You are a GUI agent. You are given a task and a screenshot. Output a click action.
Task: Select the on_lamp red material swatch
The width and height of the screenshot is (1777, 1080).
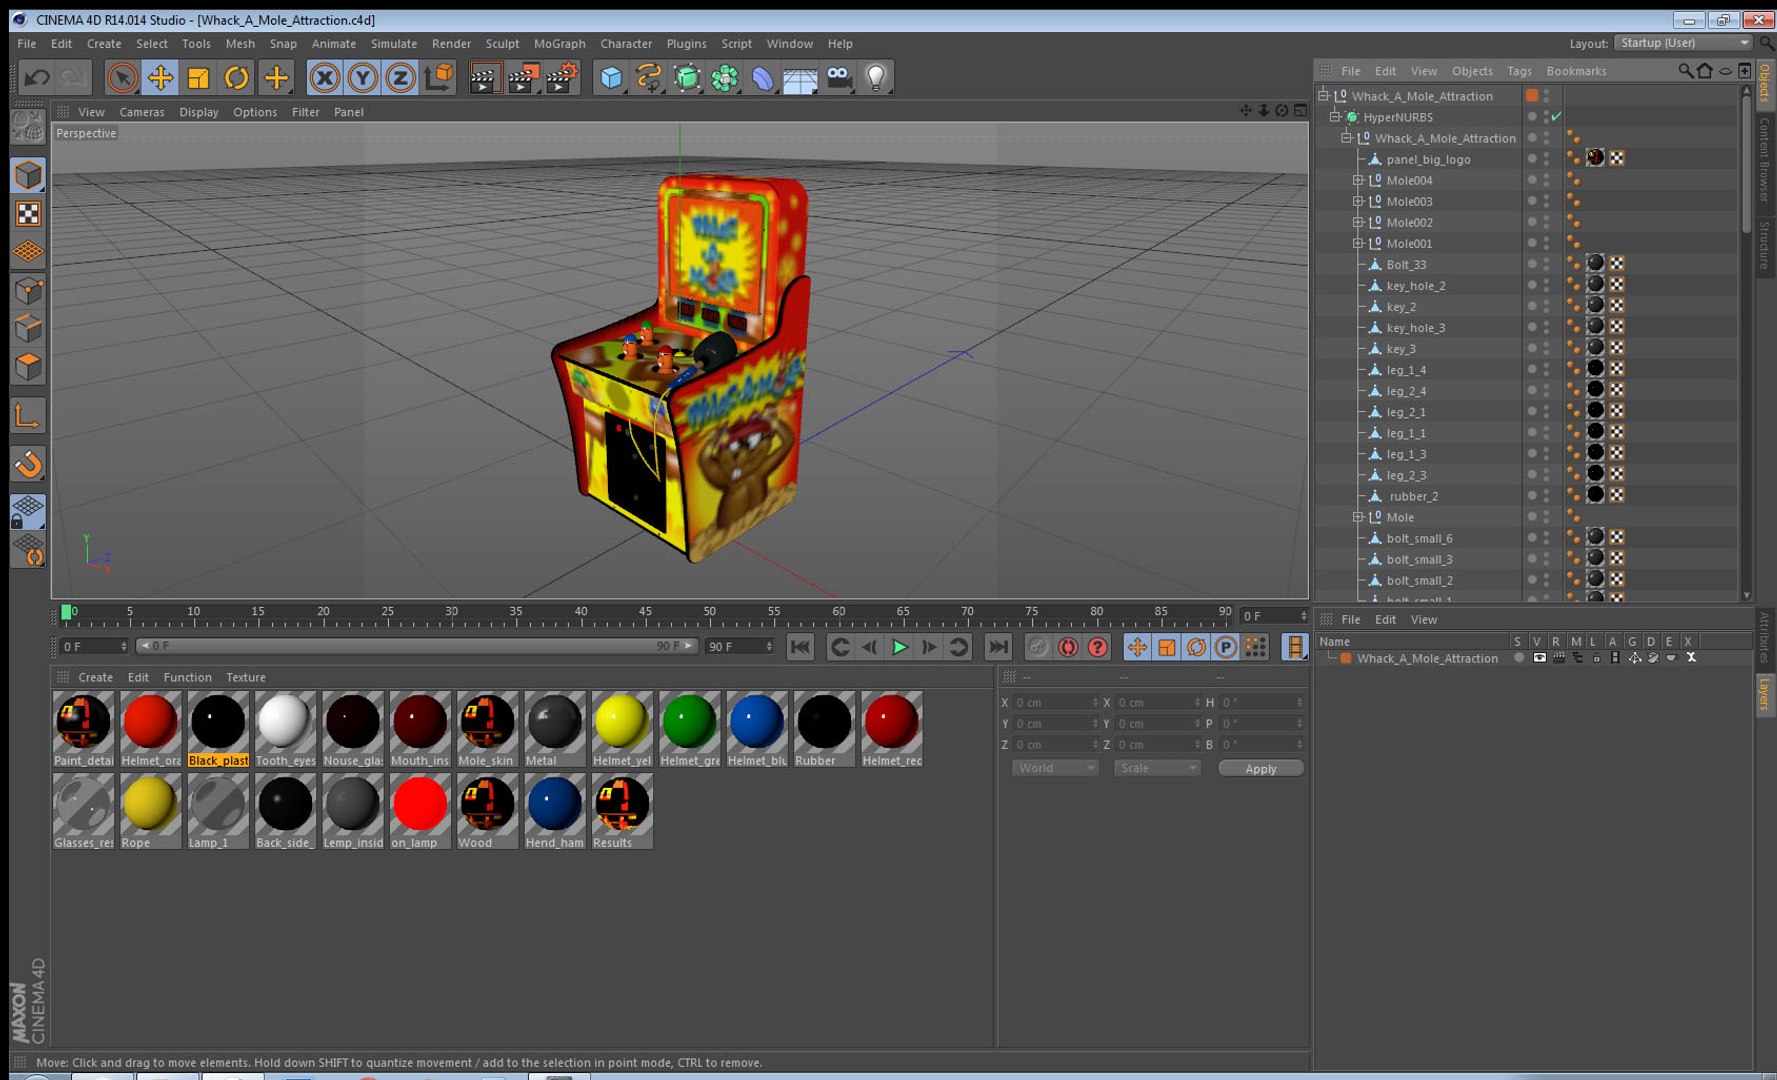420,811
